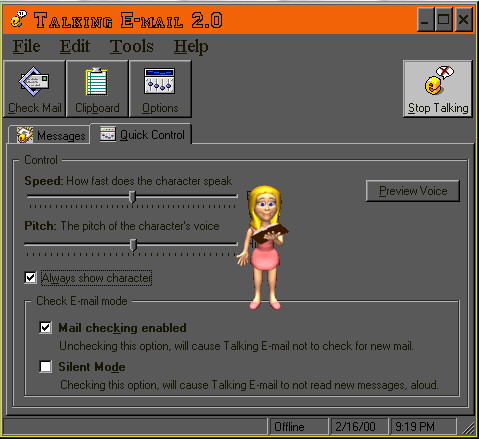Click the window resize grip corner
Viewport: 479px width, 439px height.
coord(468,427)
